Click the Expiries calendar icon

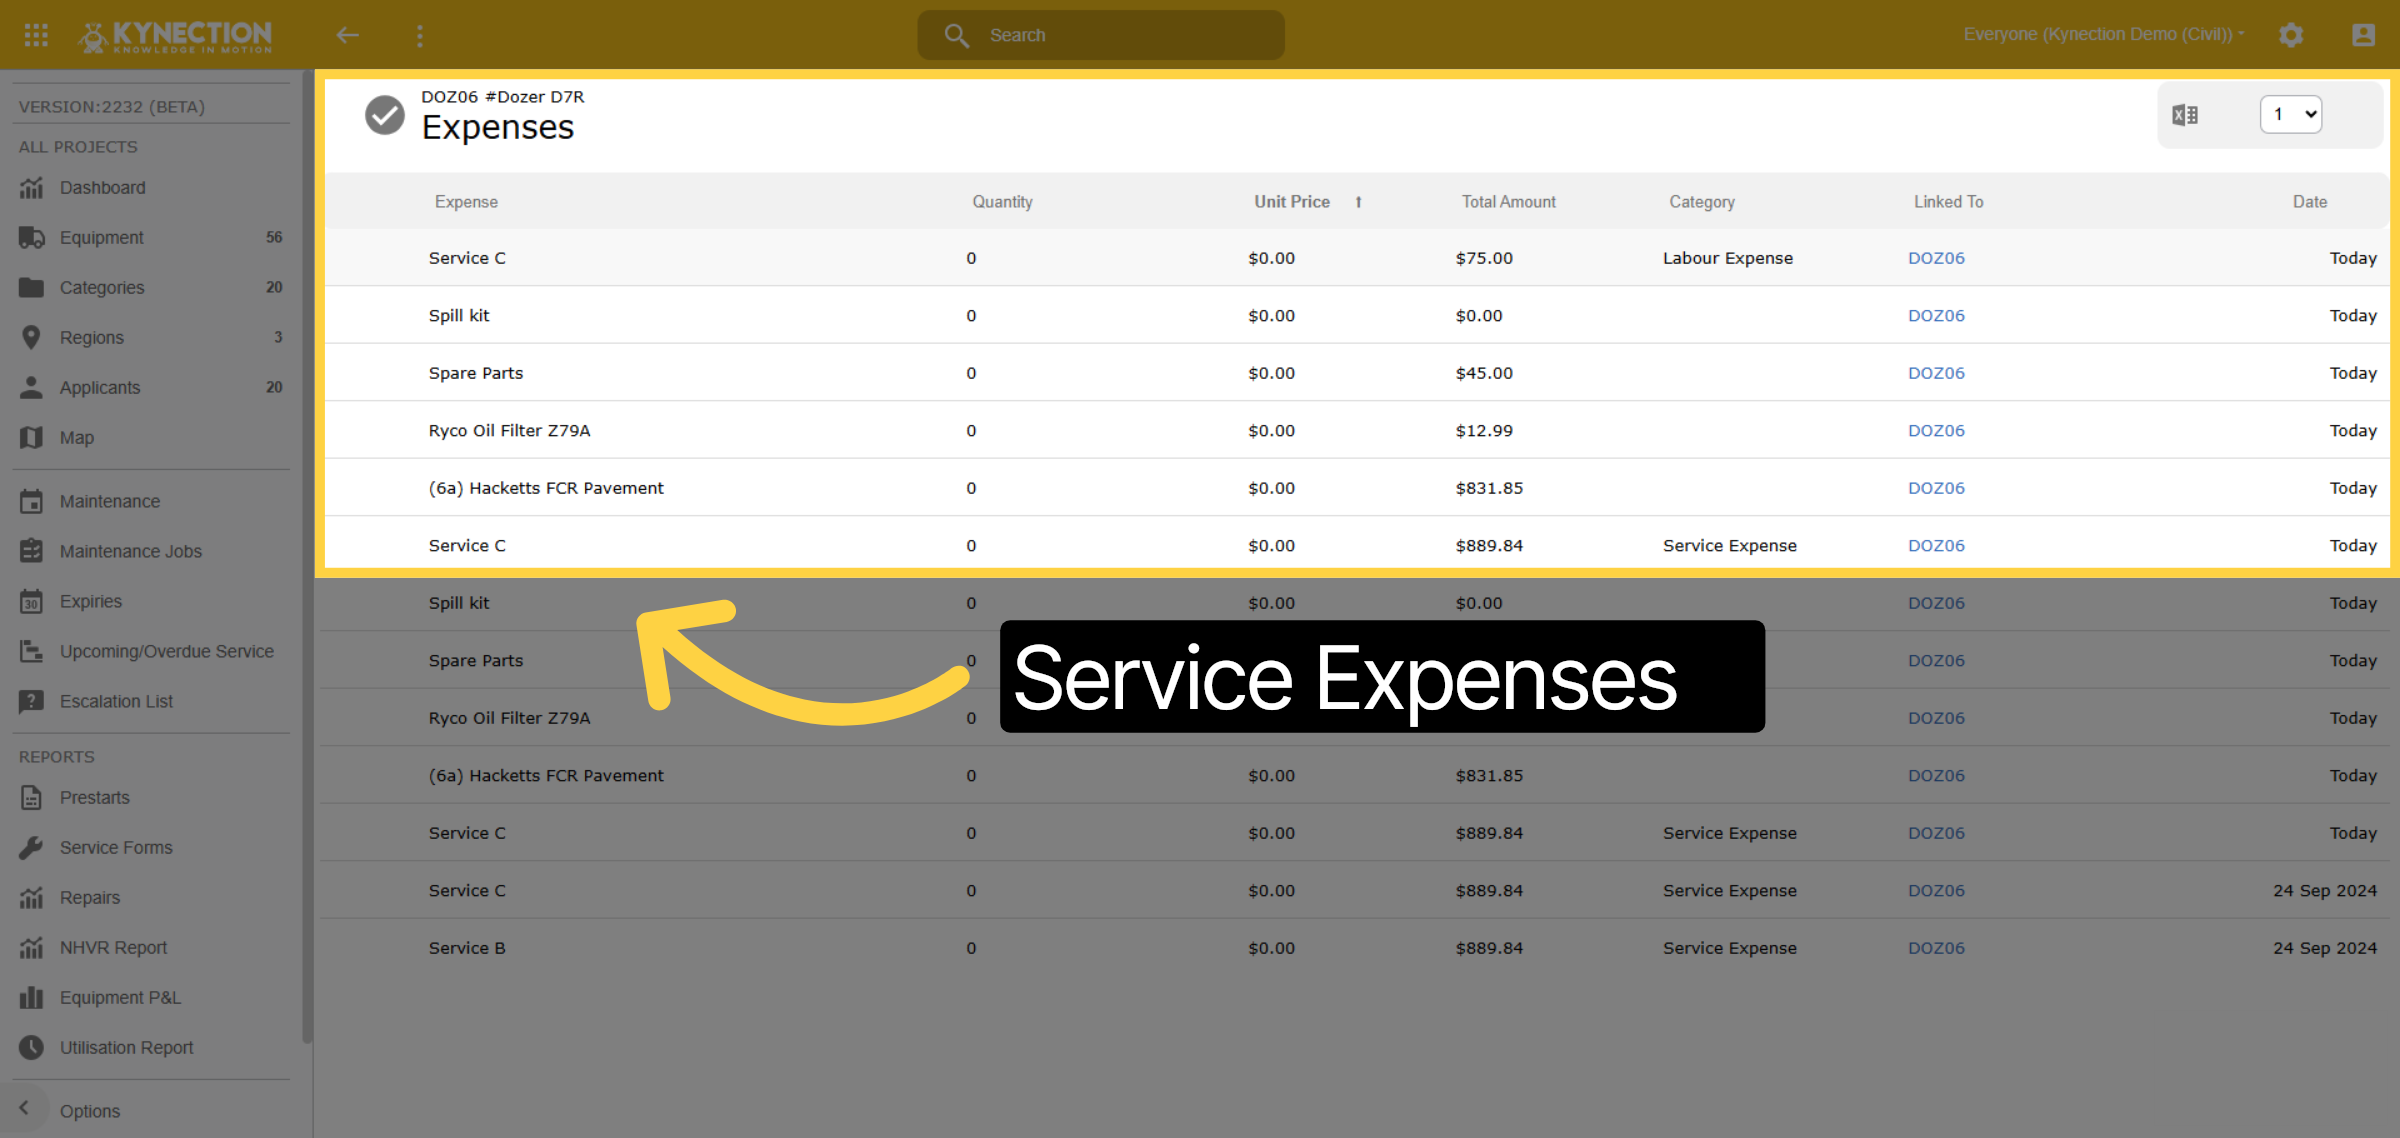(32, 602)
